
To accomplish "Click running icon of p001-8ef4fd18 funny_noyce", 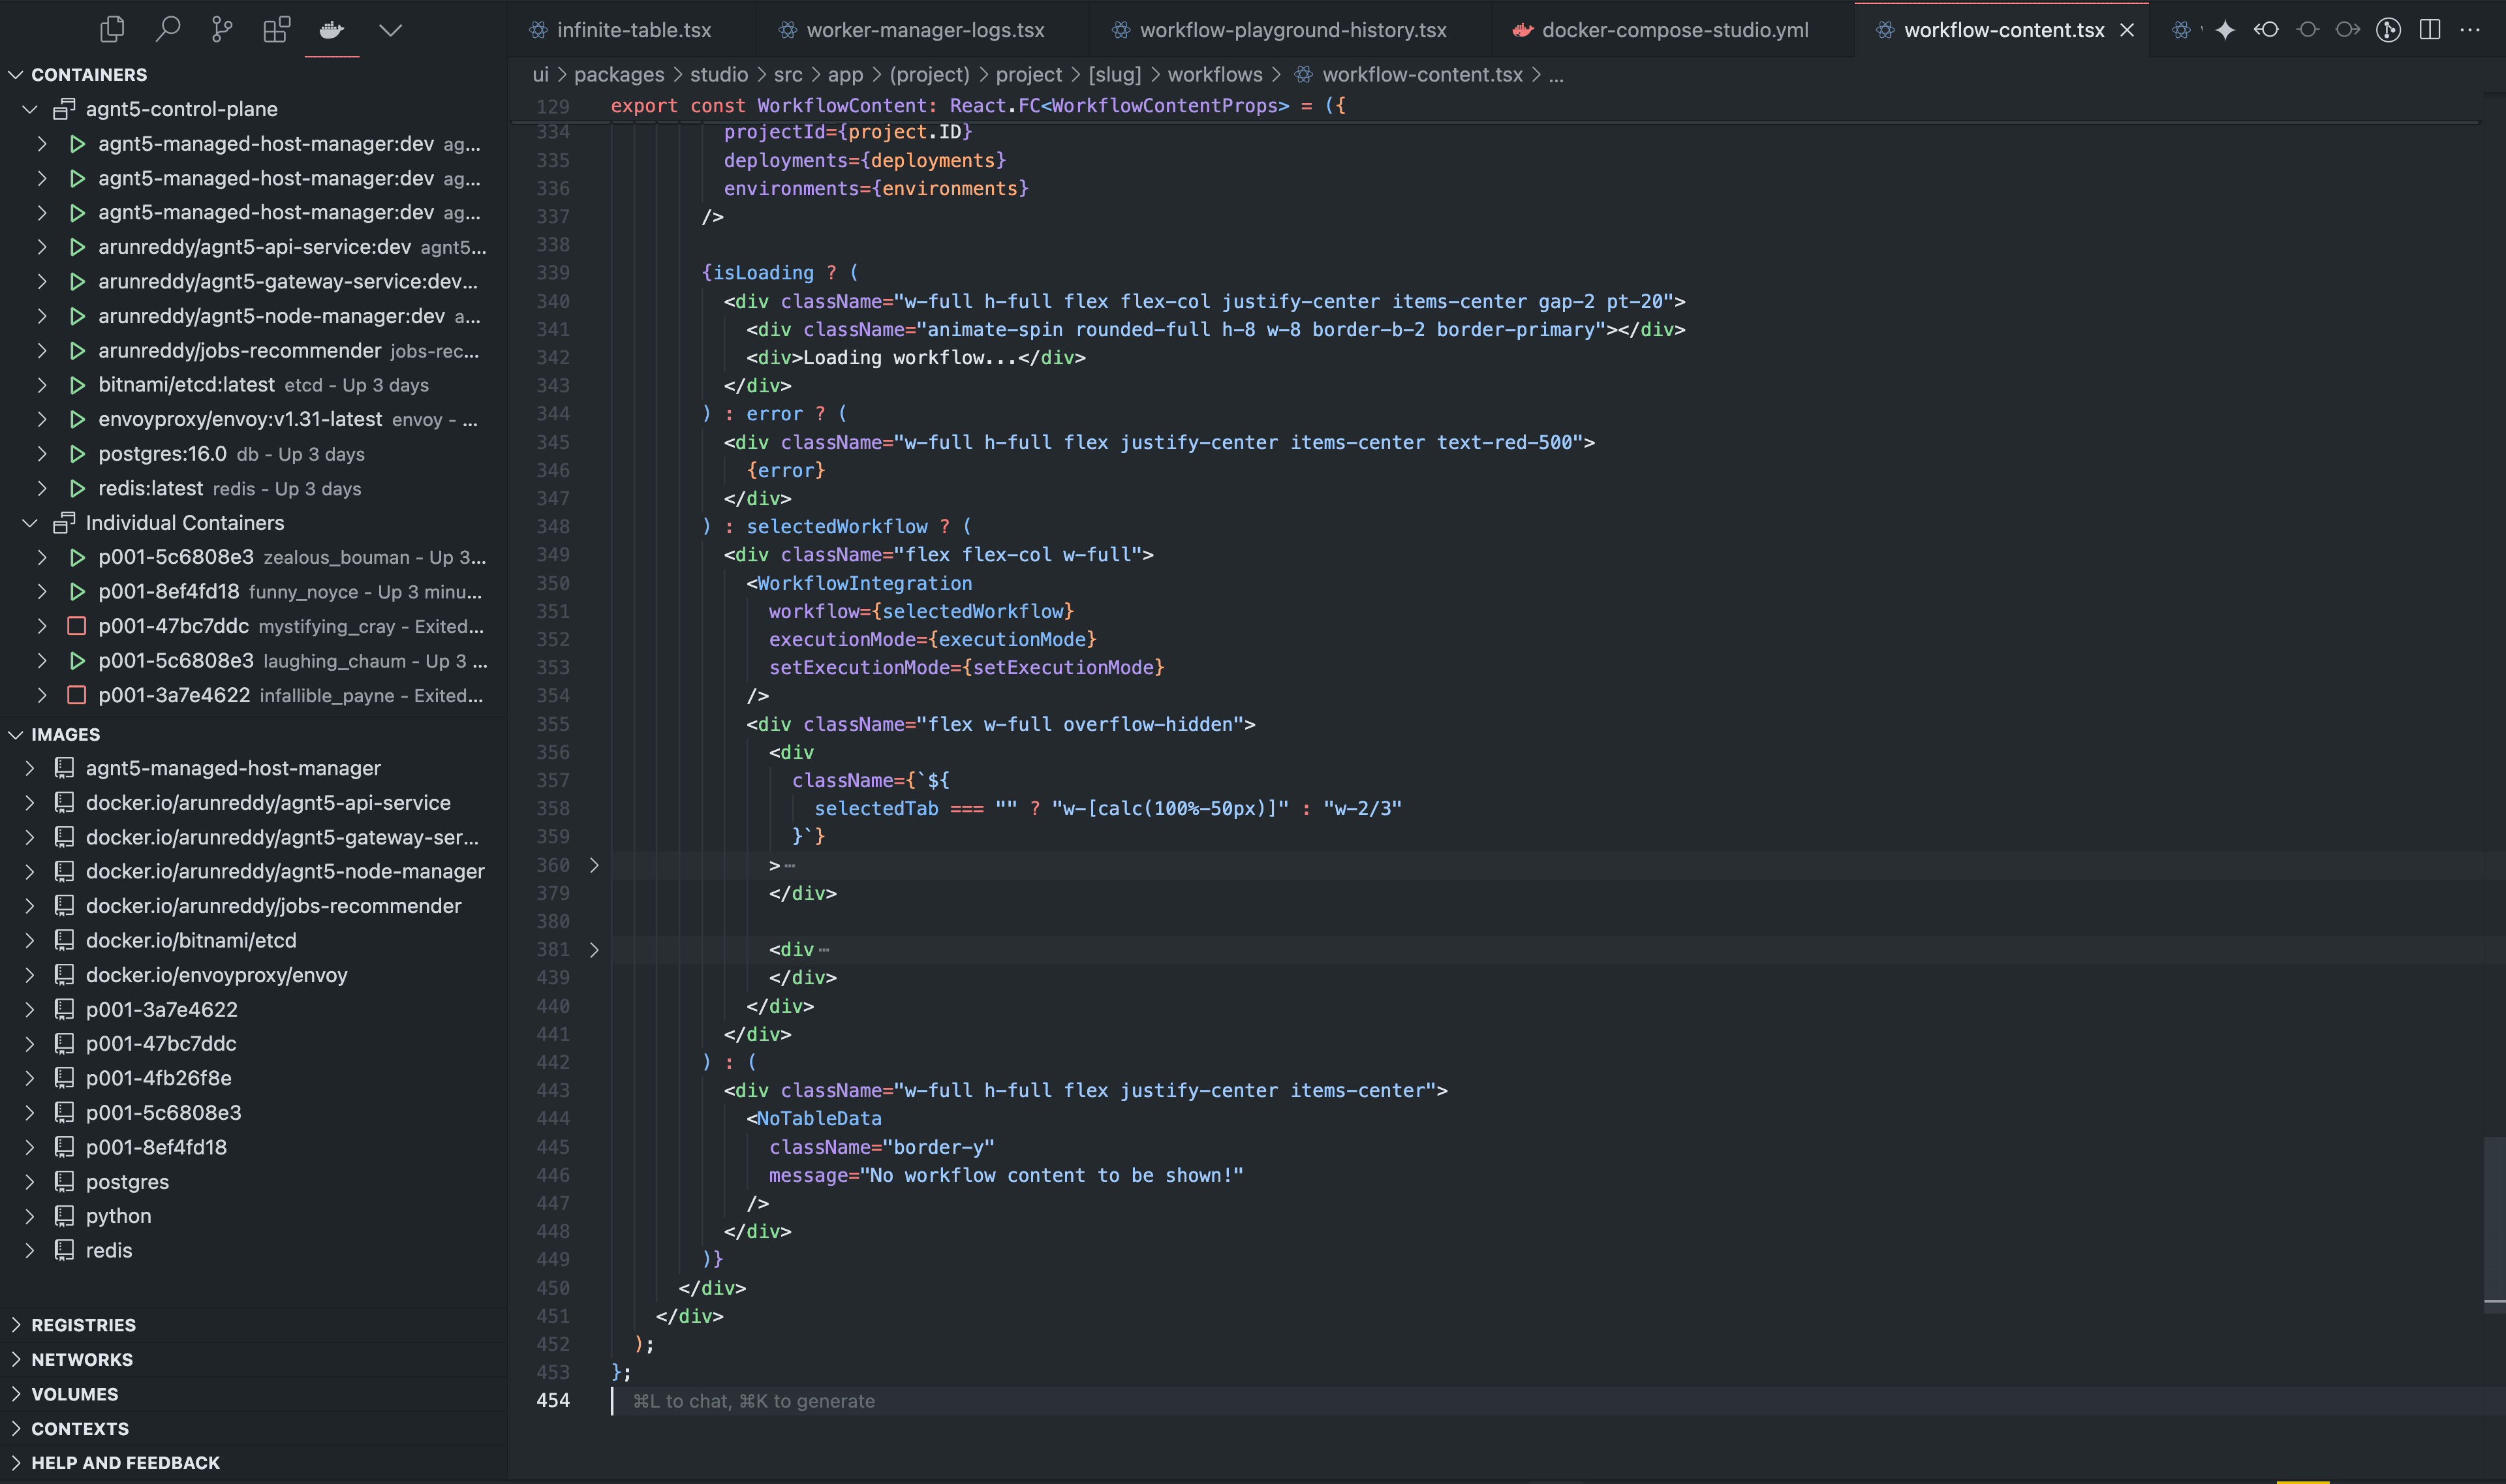I will click(77, 592).
